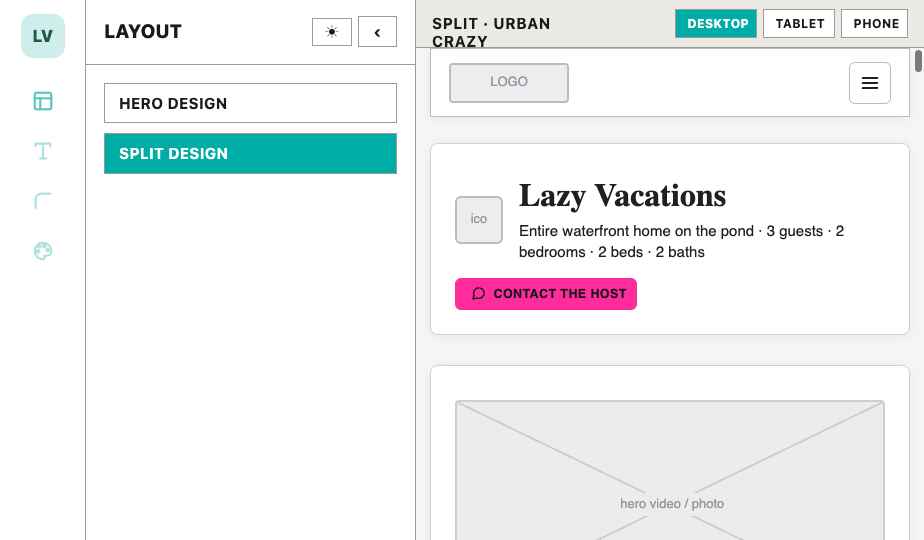Screen dimensions: 924x540
Task: Open the layout panel icon in sidebar
Action: pos(42,101)
